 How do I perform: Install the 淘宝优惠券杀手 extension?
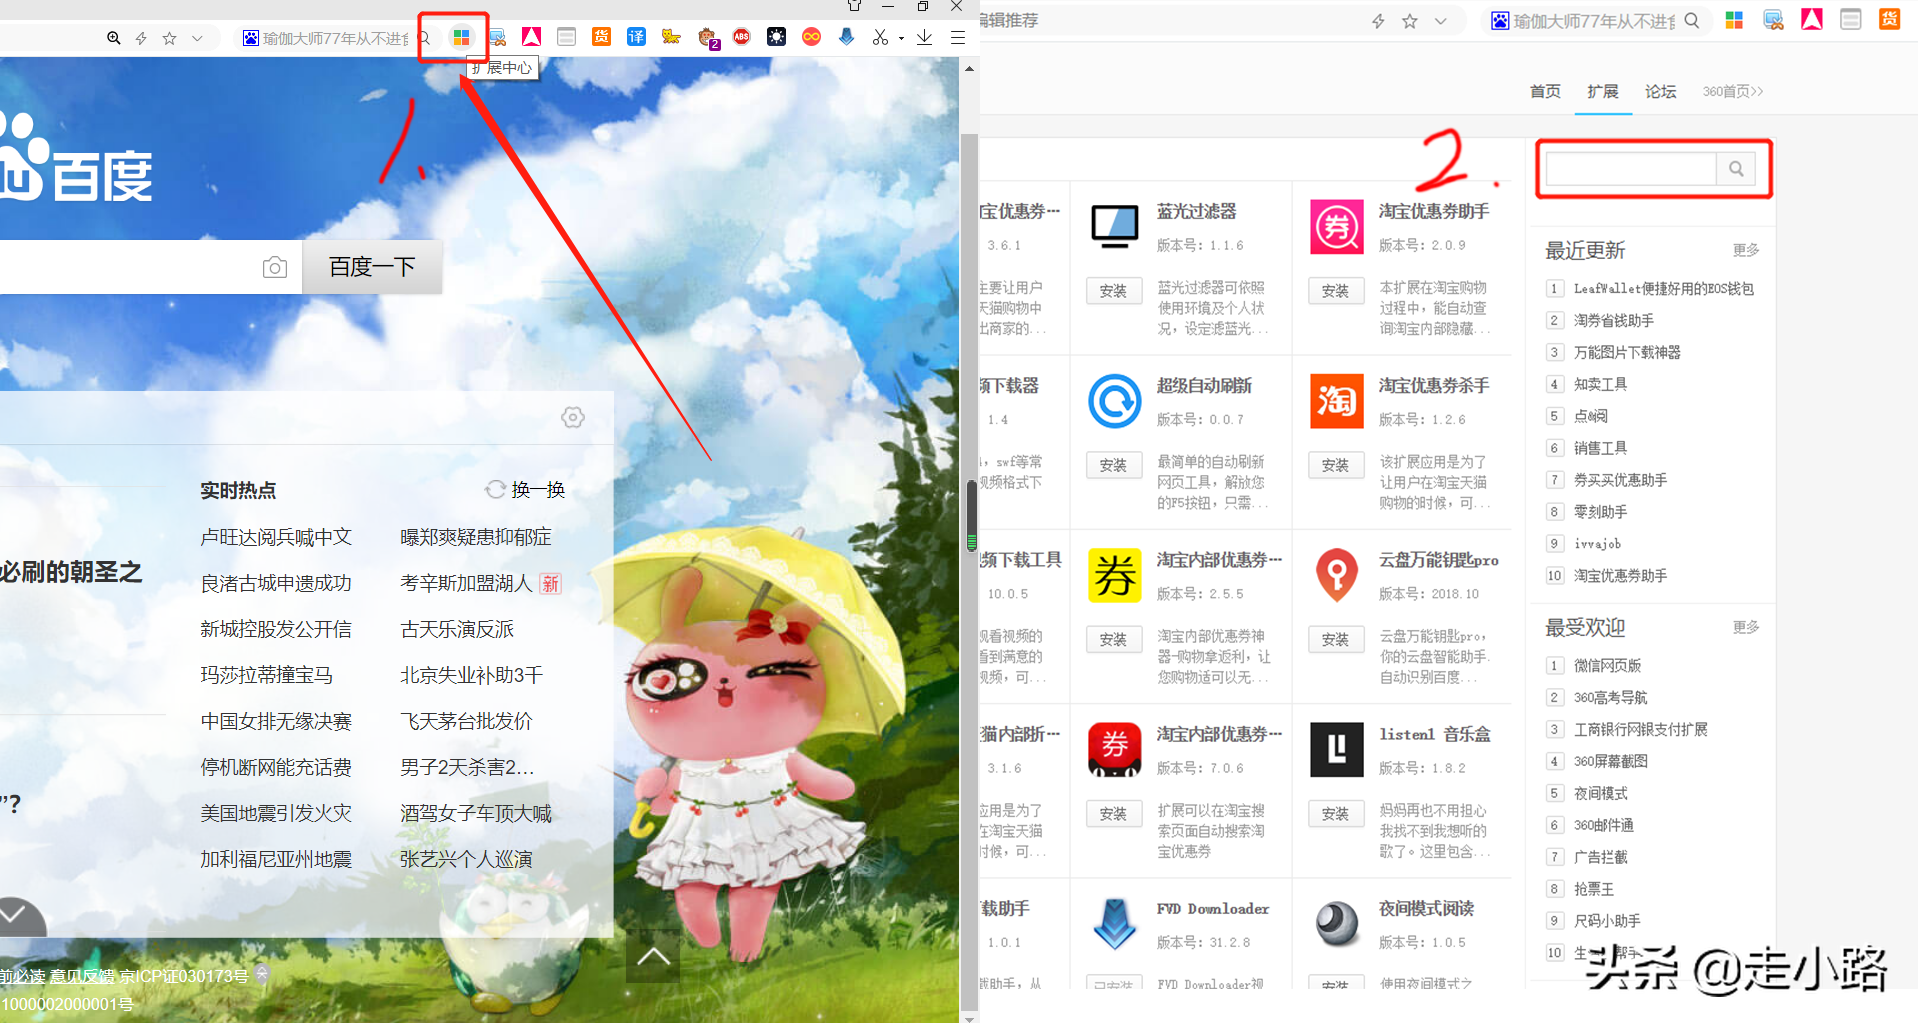coord(1336,465)
